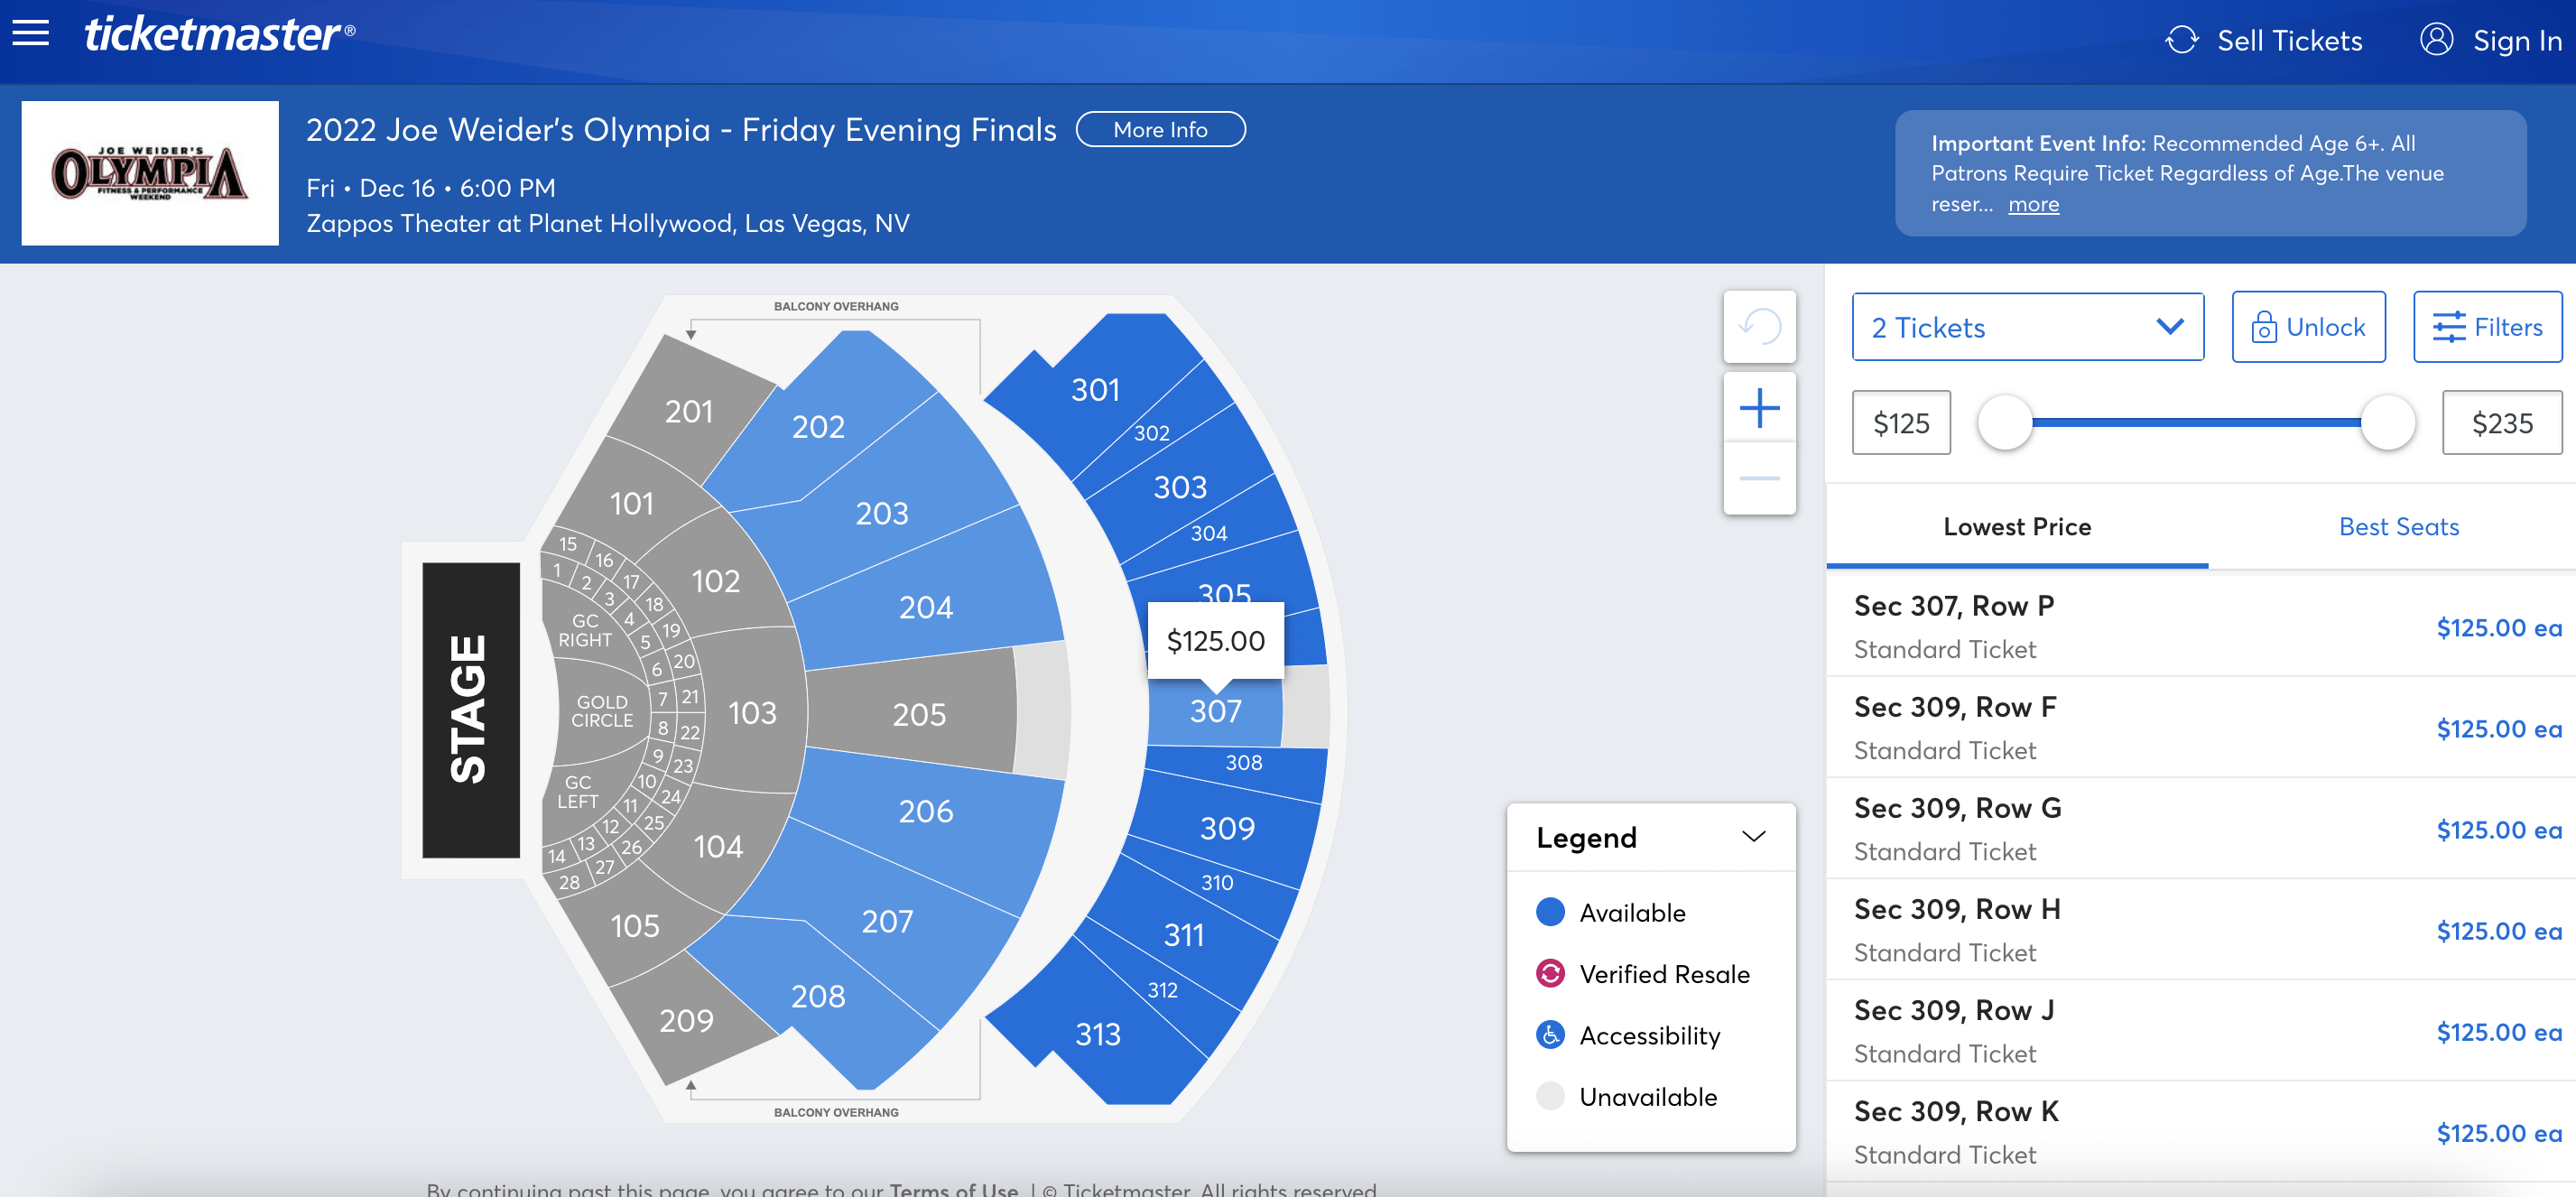Select section 311 on the map
This screenshot has height=1197, width=2576.
(x=1184, y=935)
